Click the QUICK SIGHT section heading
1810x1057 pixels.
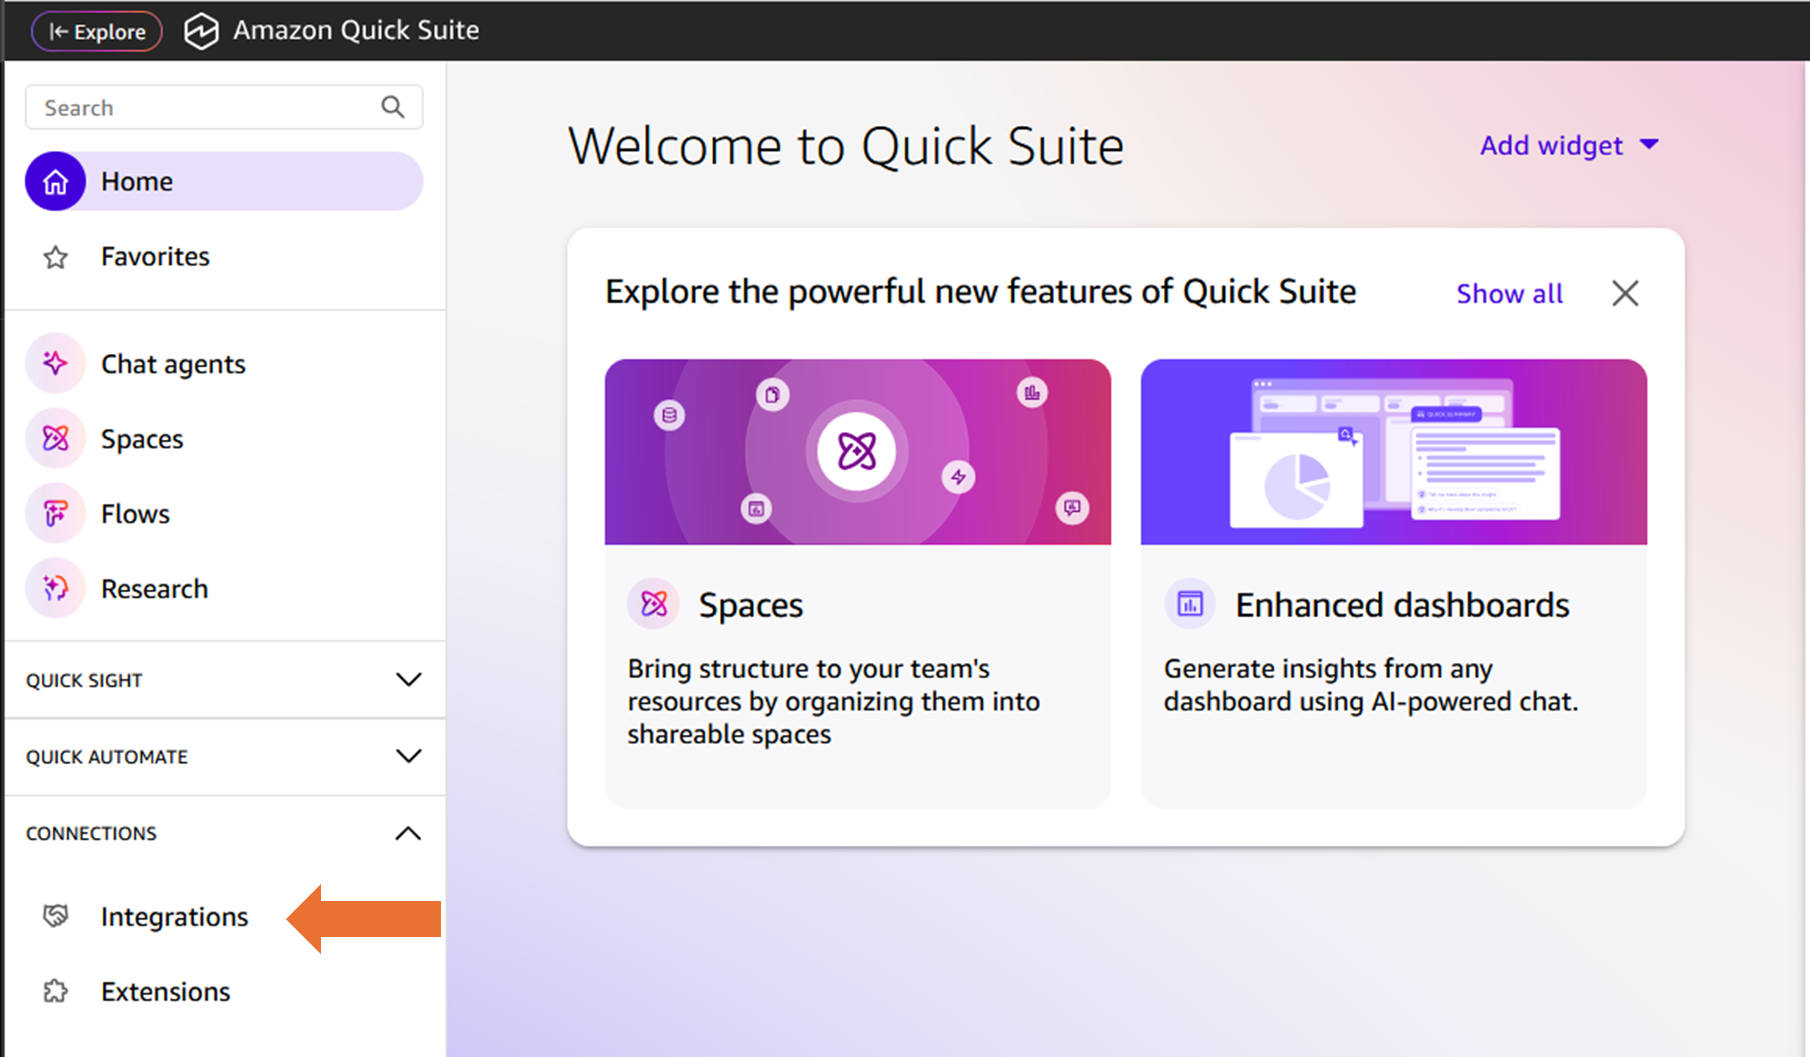(x=84, y=681)
